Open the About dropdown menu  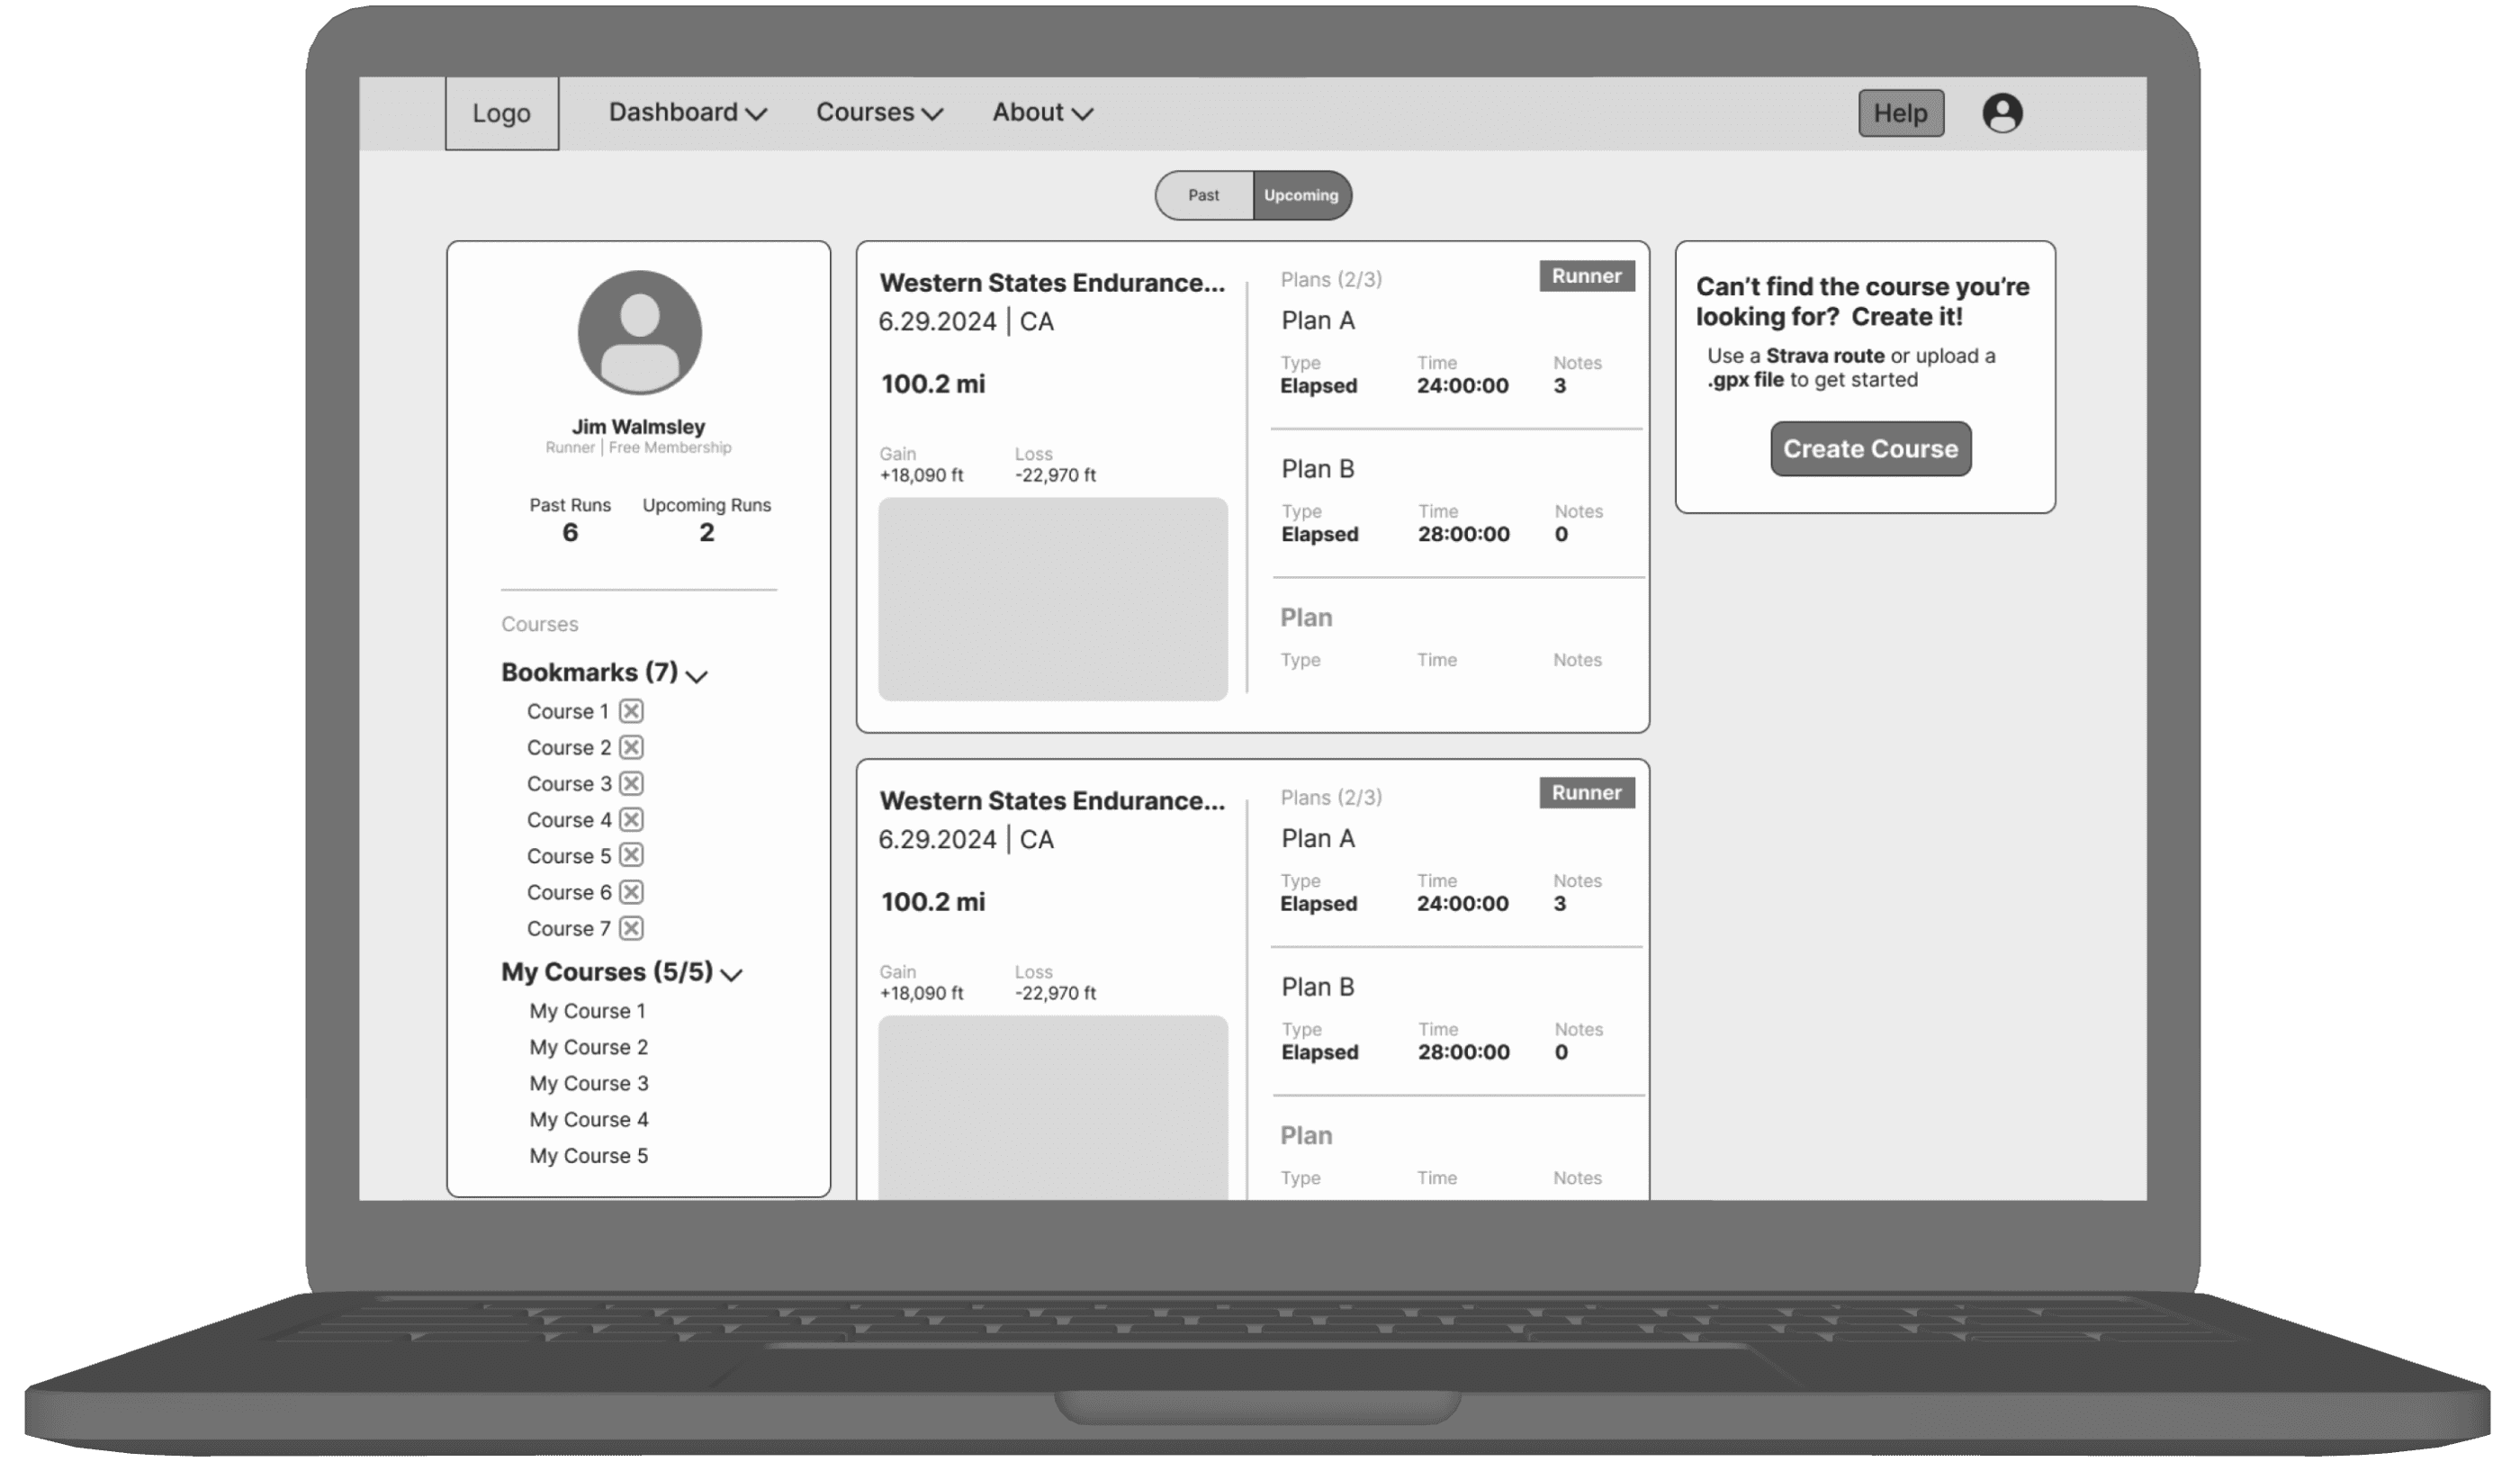point(1042,113)
